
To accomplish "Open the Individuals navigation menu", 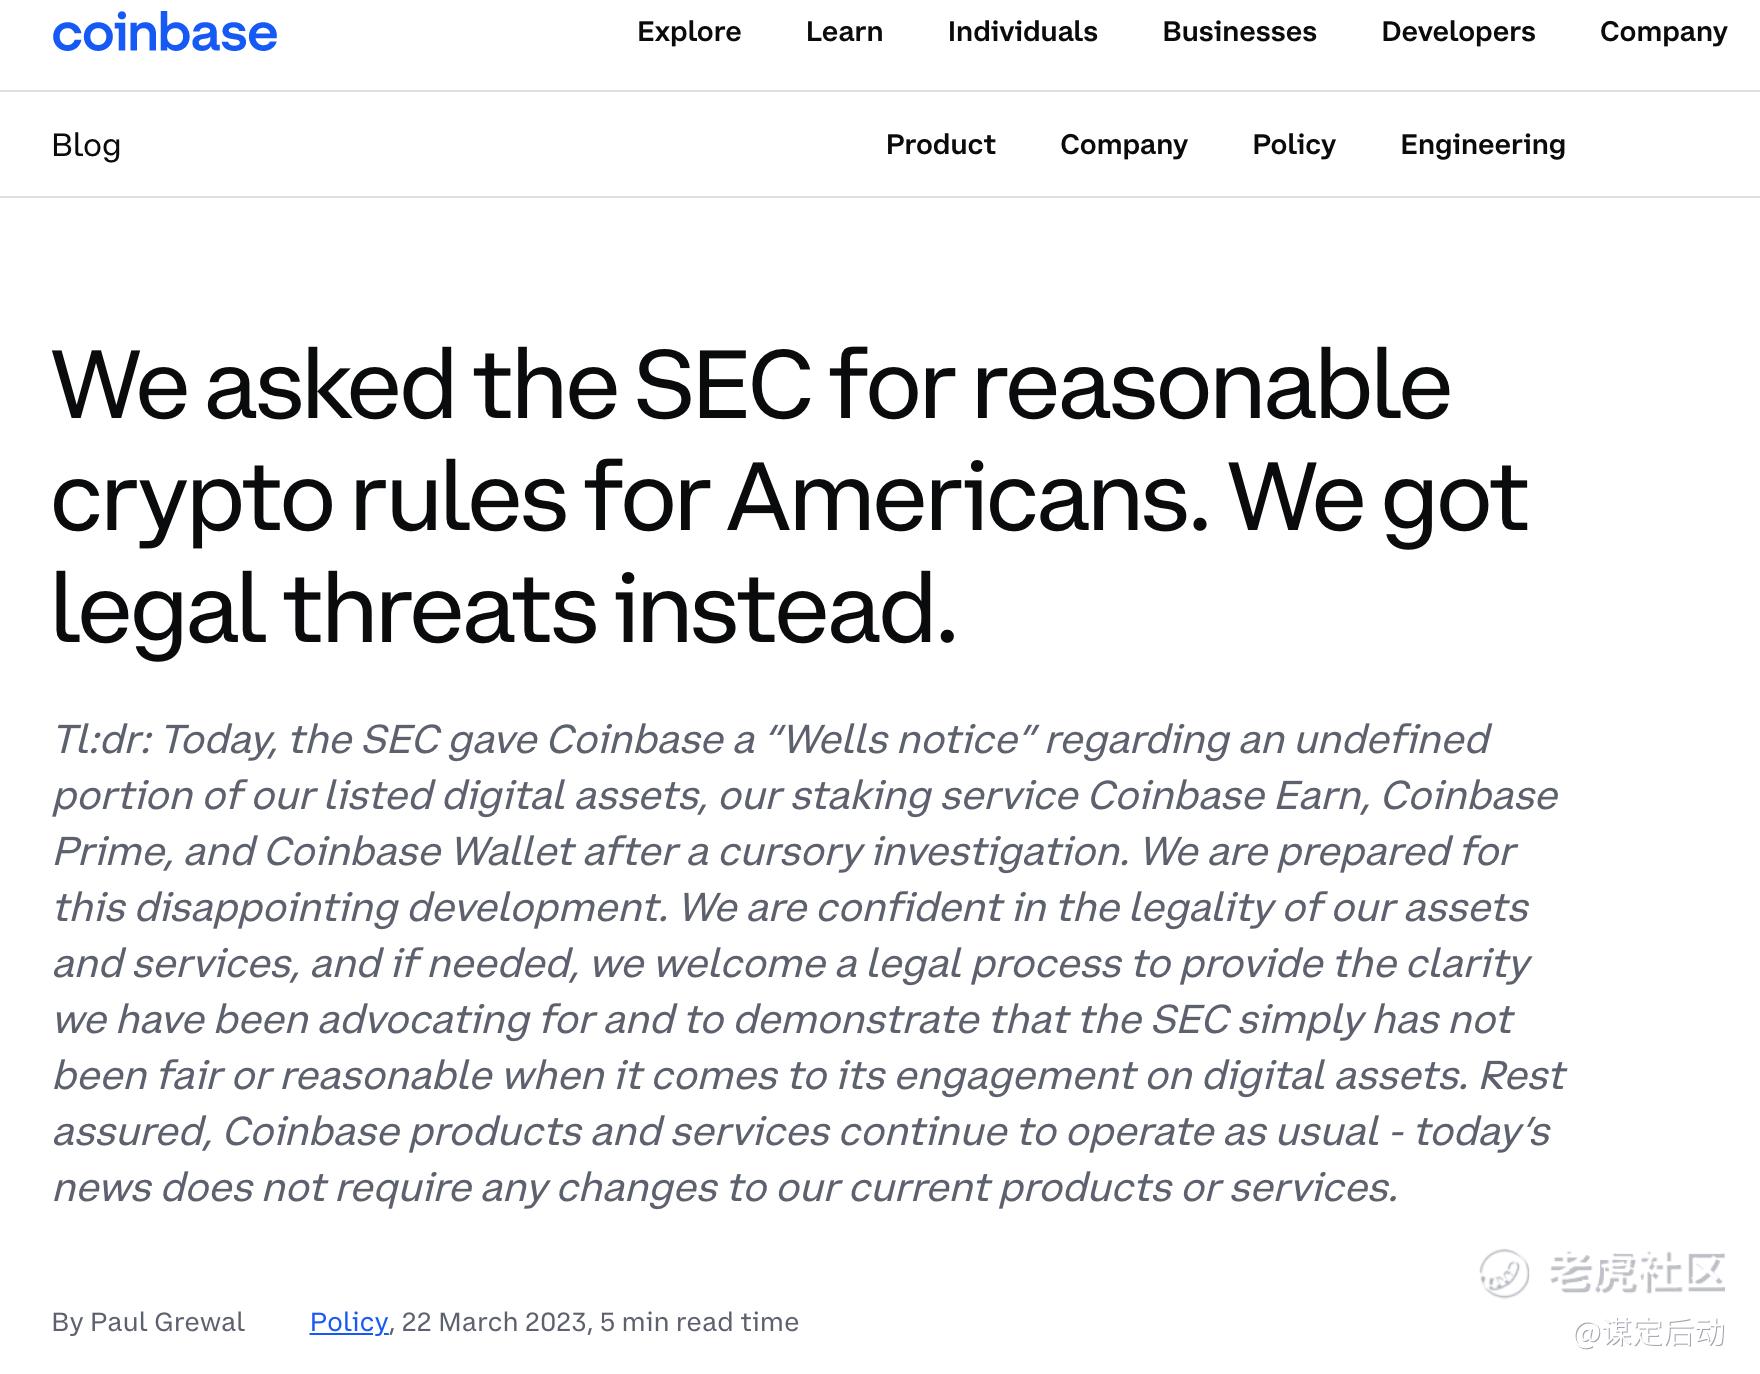I will point(1022,32).
